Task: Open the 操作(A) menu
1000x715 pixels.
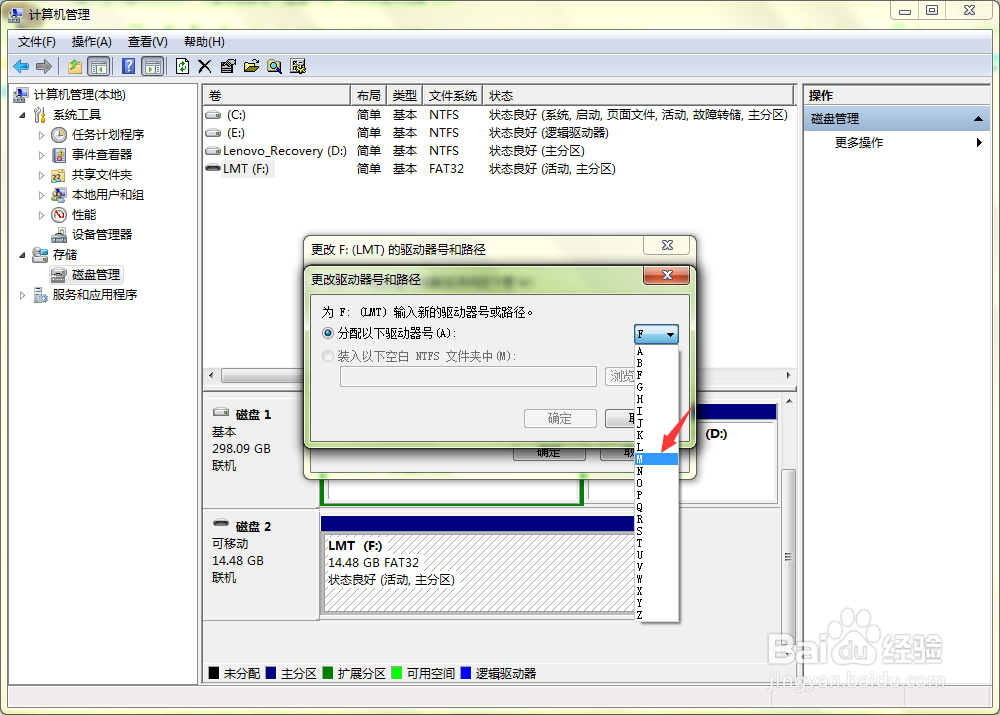Action: [x=91, y=42]
